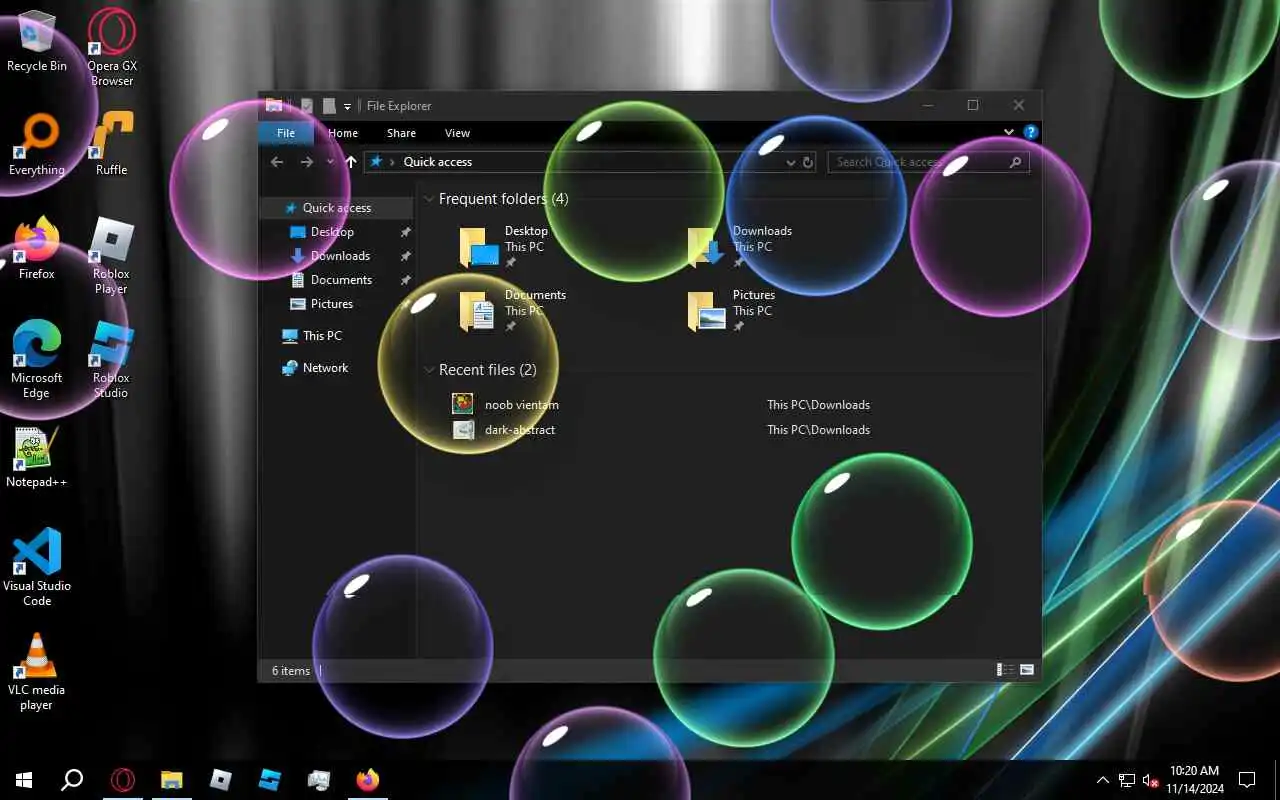Select Documents folder in Frequent folders
The image size is (1280, 800).
(x=513, y=310)
